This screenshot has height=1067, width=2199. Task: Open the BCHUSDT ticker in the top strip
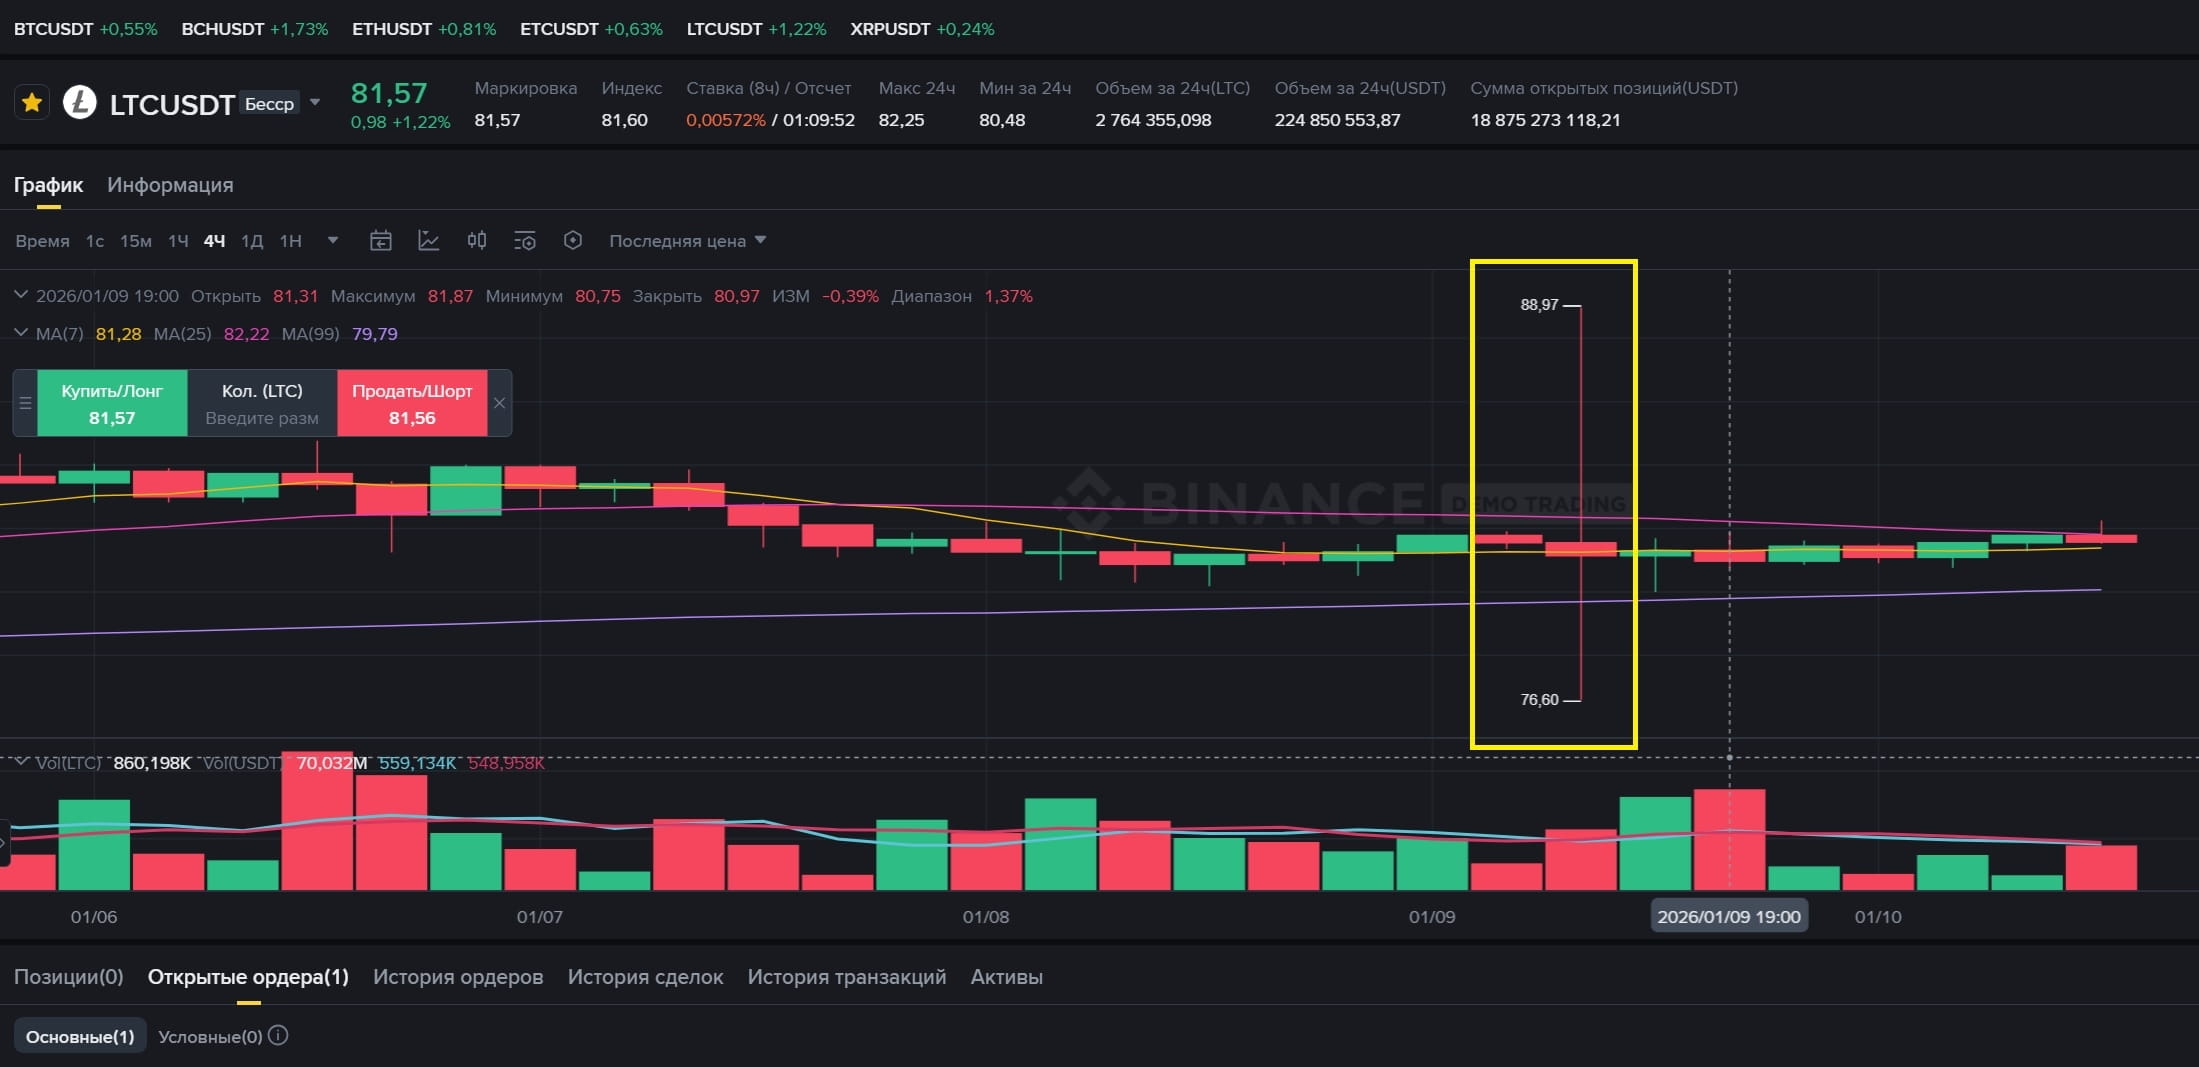(255, 29)
